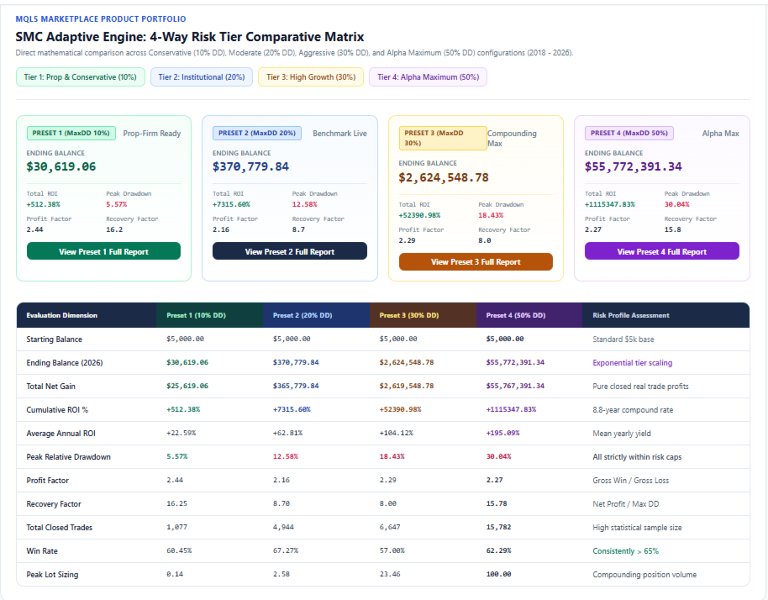Click the $365,779.84 Total Net Gain cell
The width and height of the screenshot is (768, 600).
point(296,385)
